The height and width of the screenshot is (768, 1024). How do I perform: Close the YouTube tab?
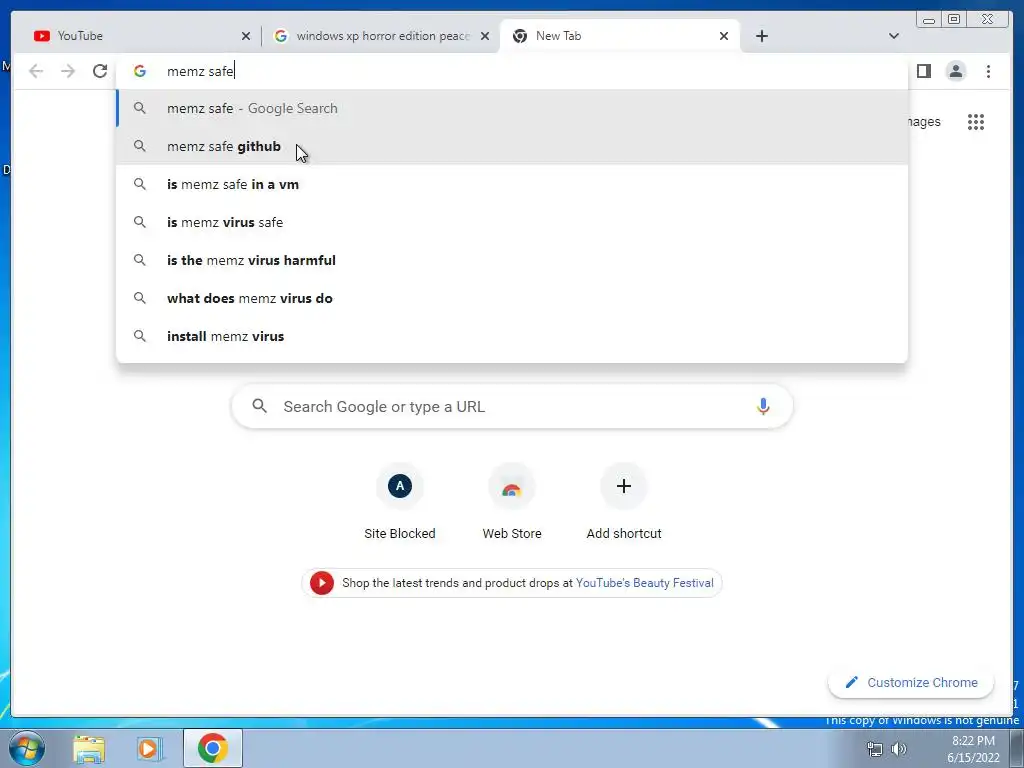(x=246, y=36)
